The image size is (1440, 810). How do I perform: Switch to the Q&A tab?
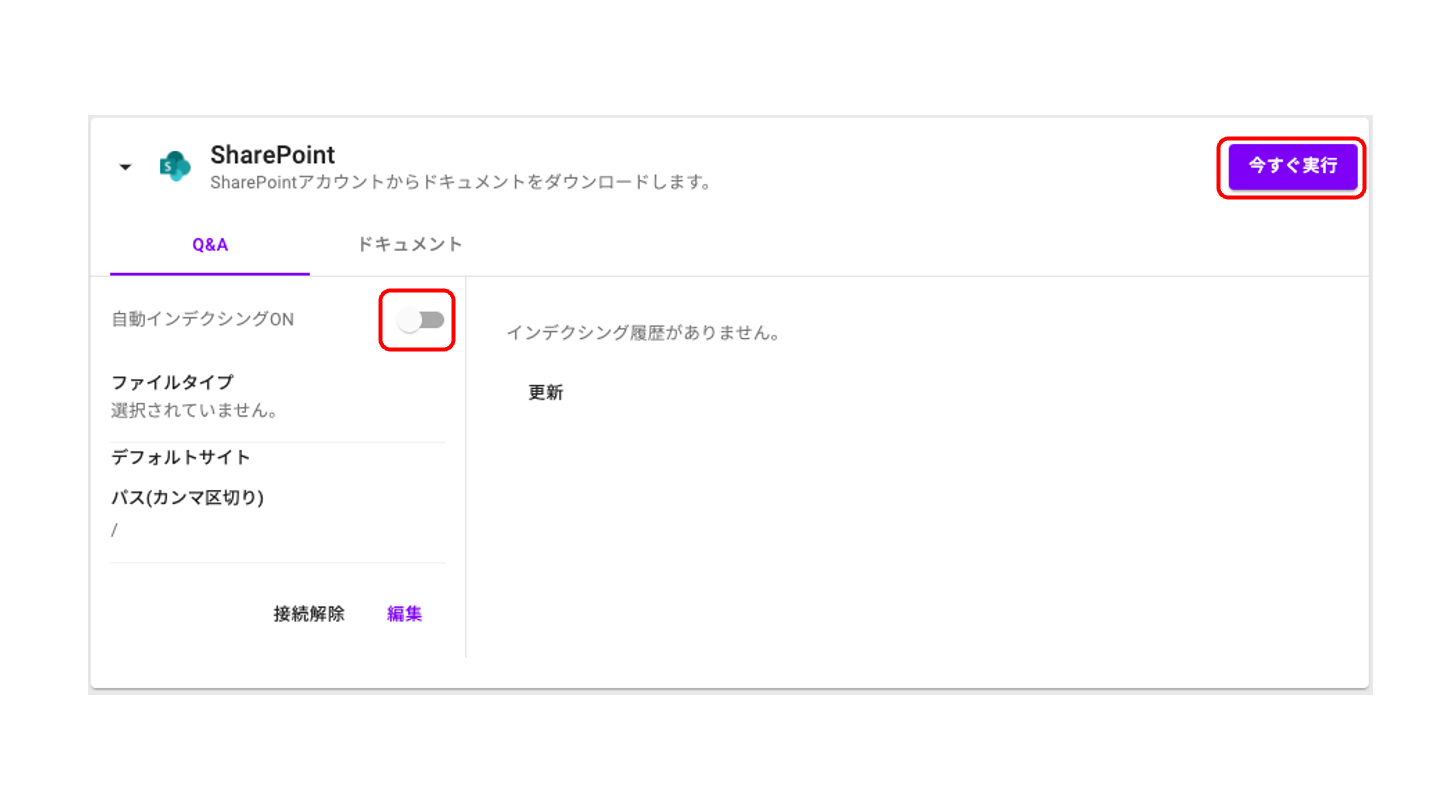click(210, 245)
